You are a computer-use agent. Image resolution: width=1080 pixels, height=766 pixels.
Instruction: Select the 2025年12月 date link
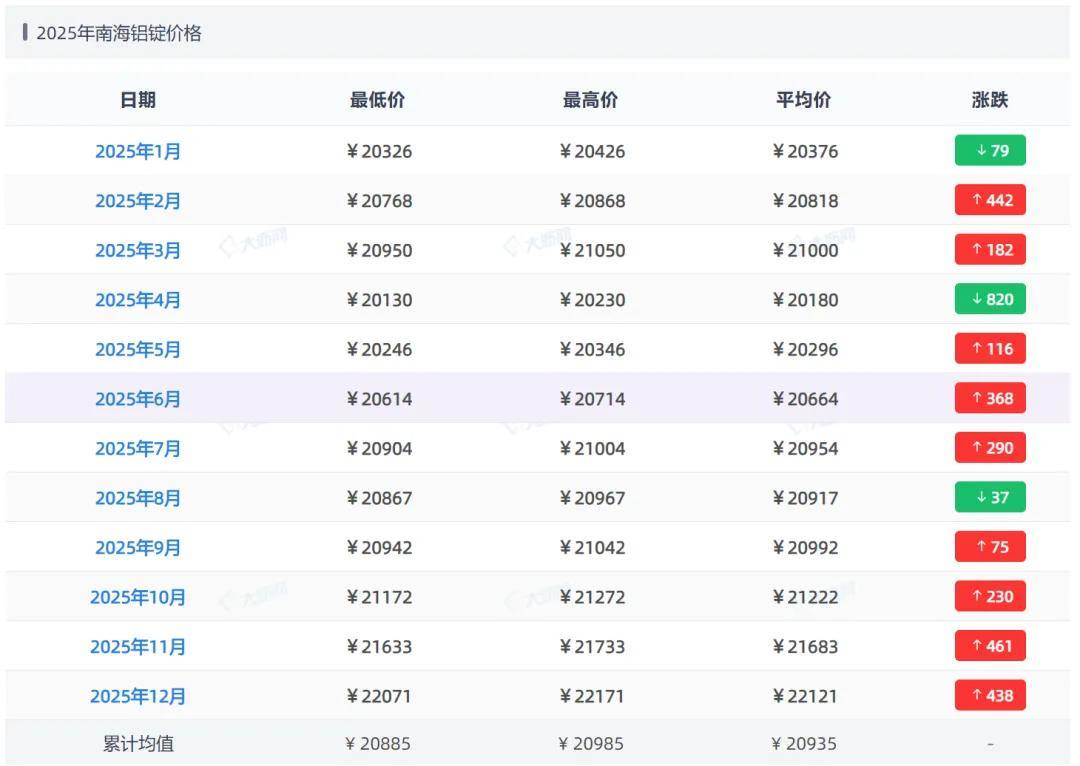click(138, 696)
